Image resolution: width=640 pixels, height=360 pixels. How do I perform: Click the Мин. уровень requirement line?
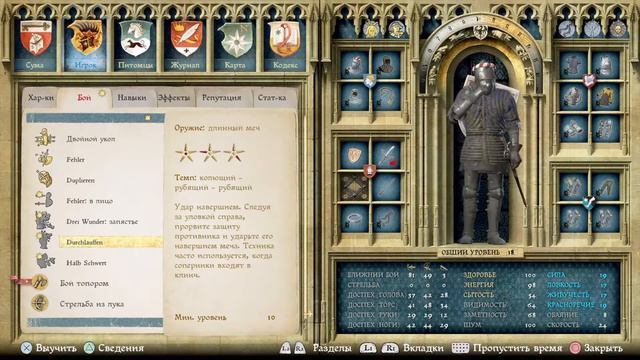point(225,317)
